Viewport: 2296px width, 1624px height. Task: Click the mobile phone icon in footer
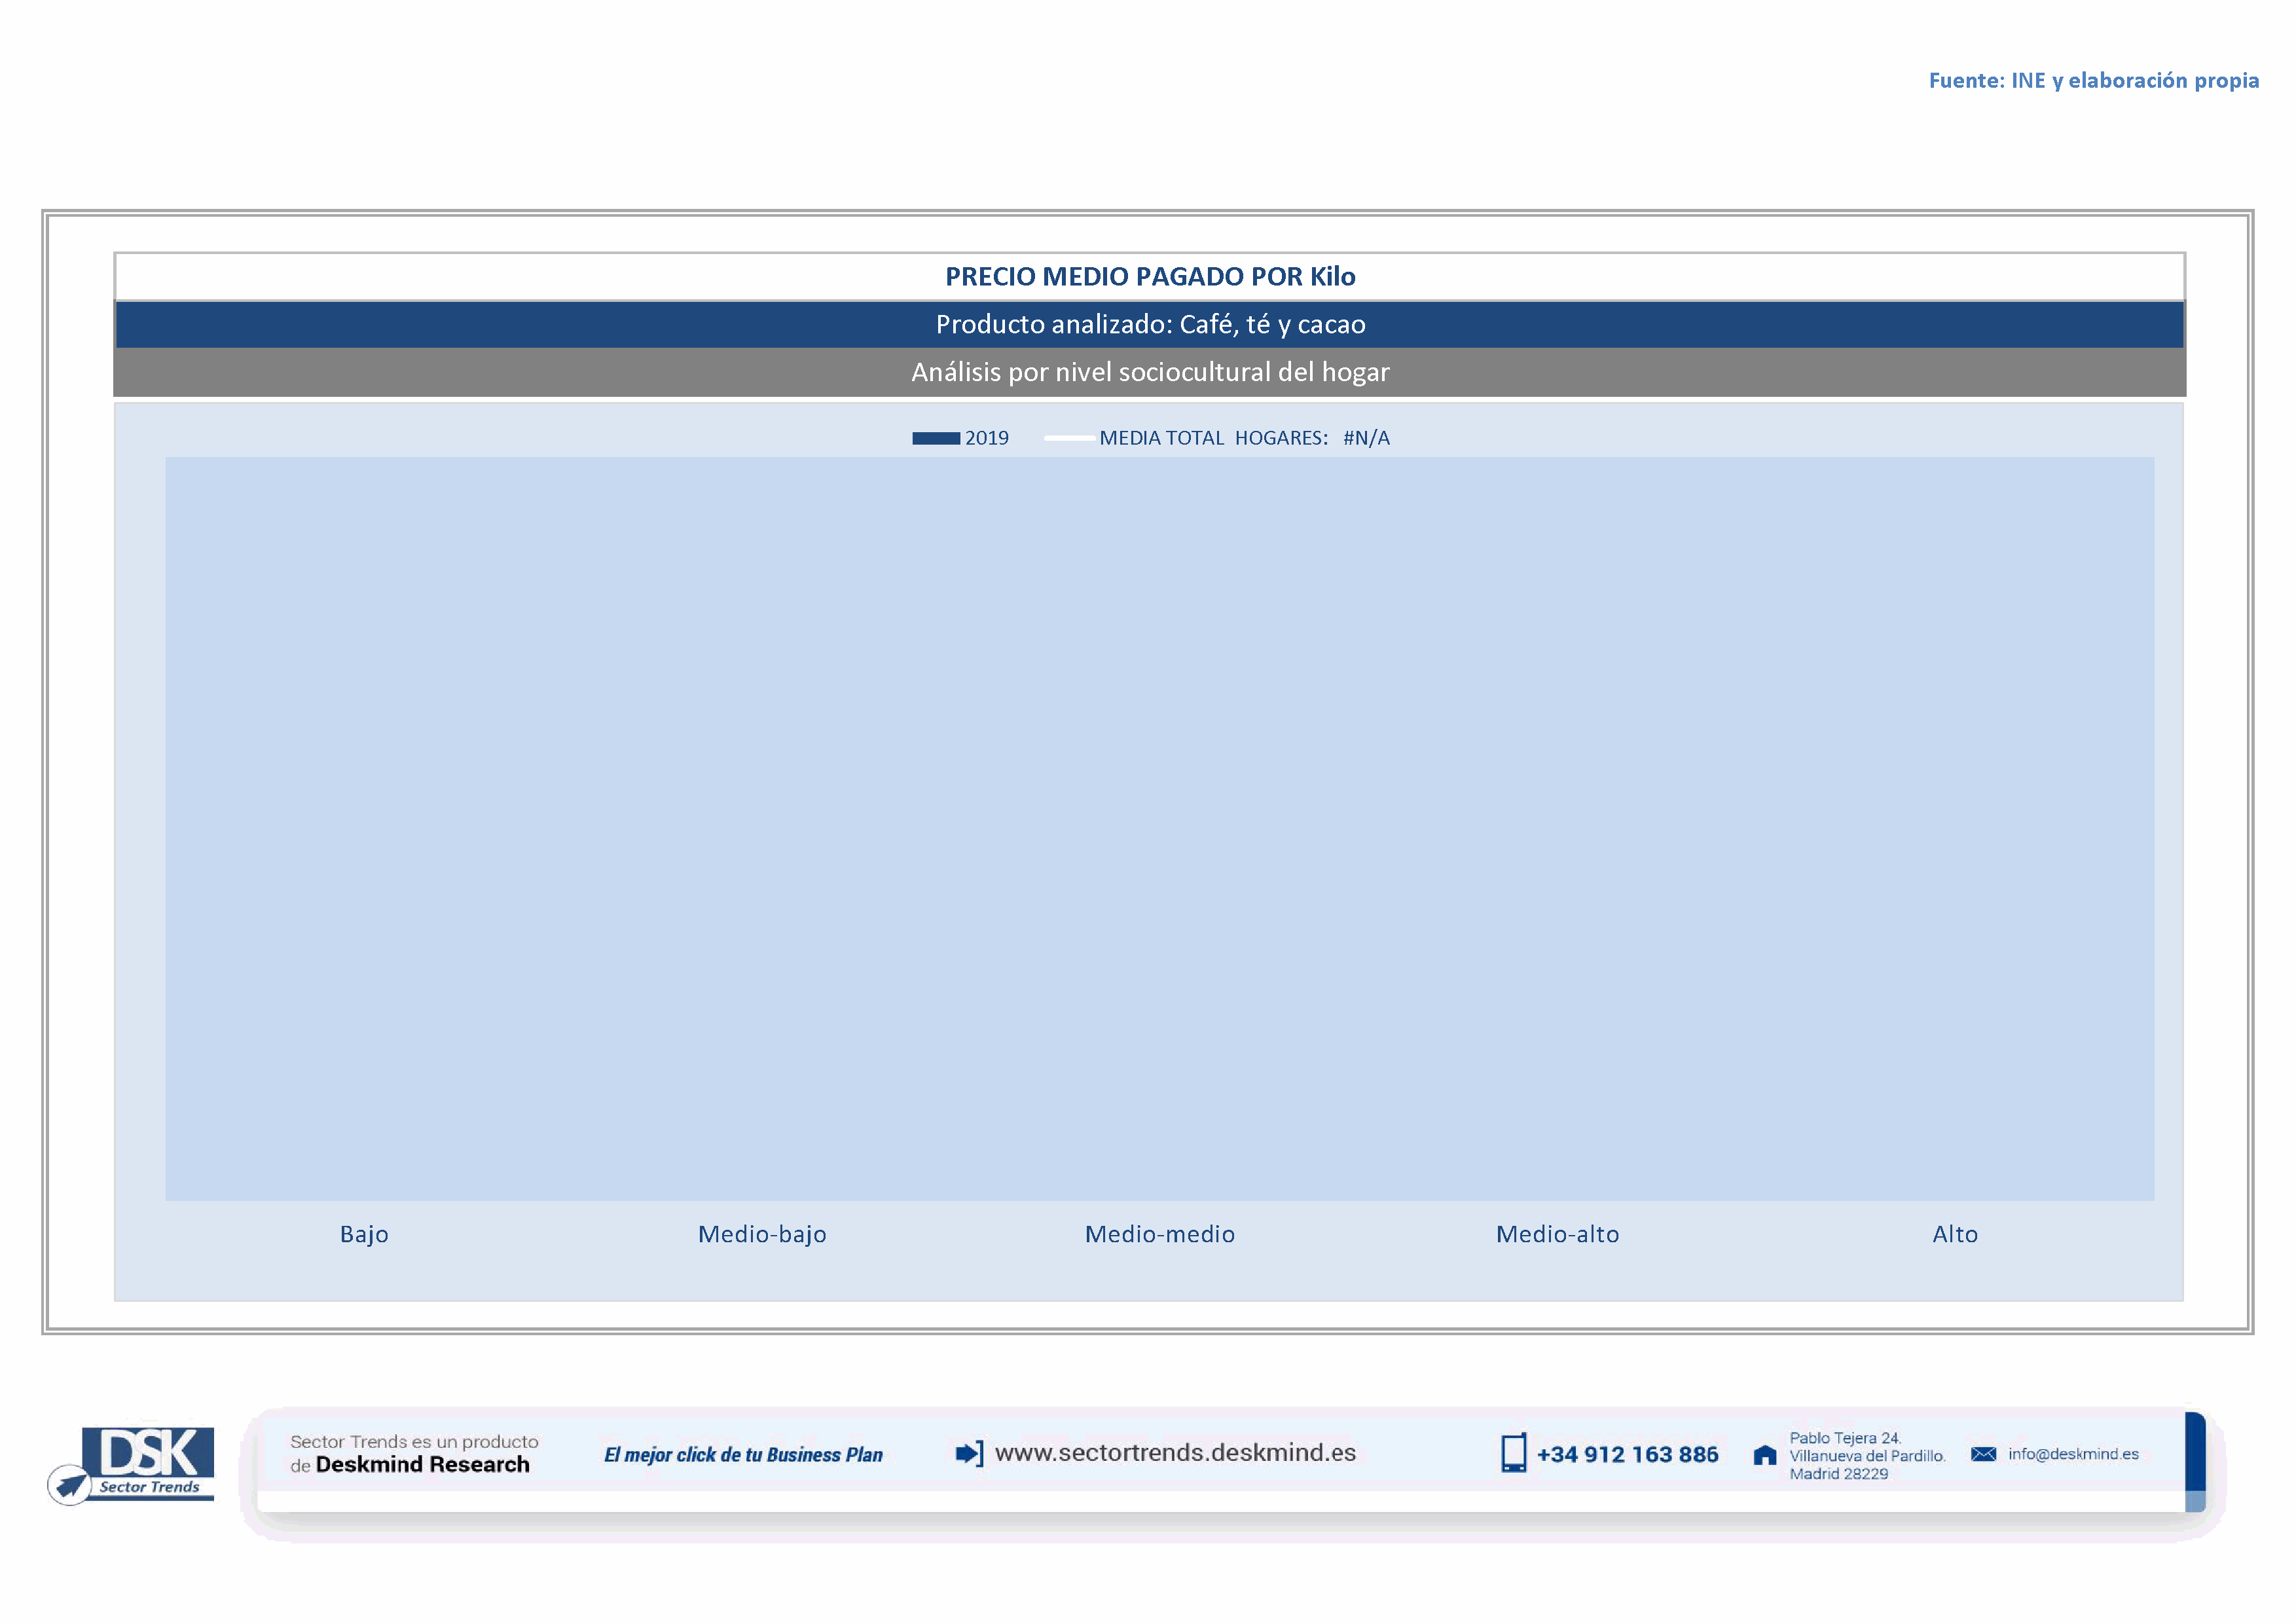(x=1513, y=1453)
